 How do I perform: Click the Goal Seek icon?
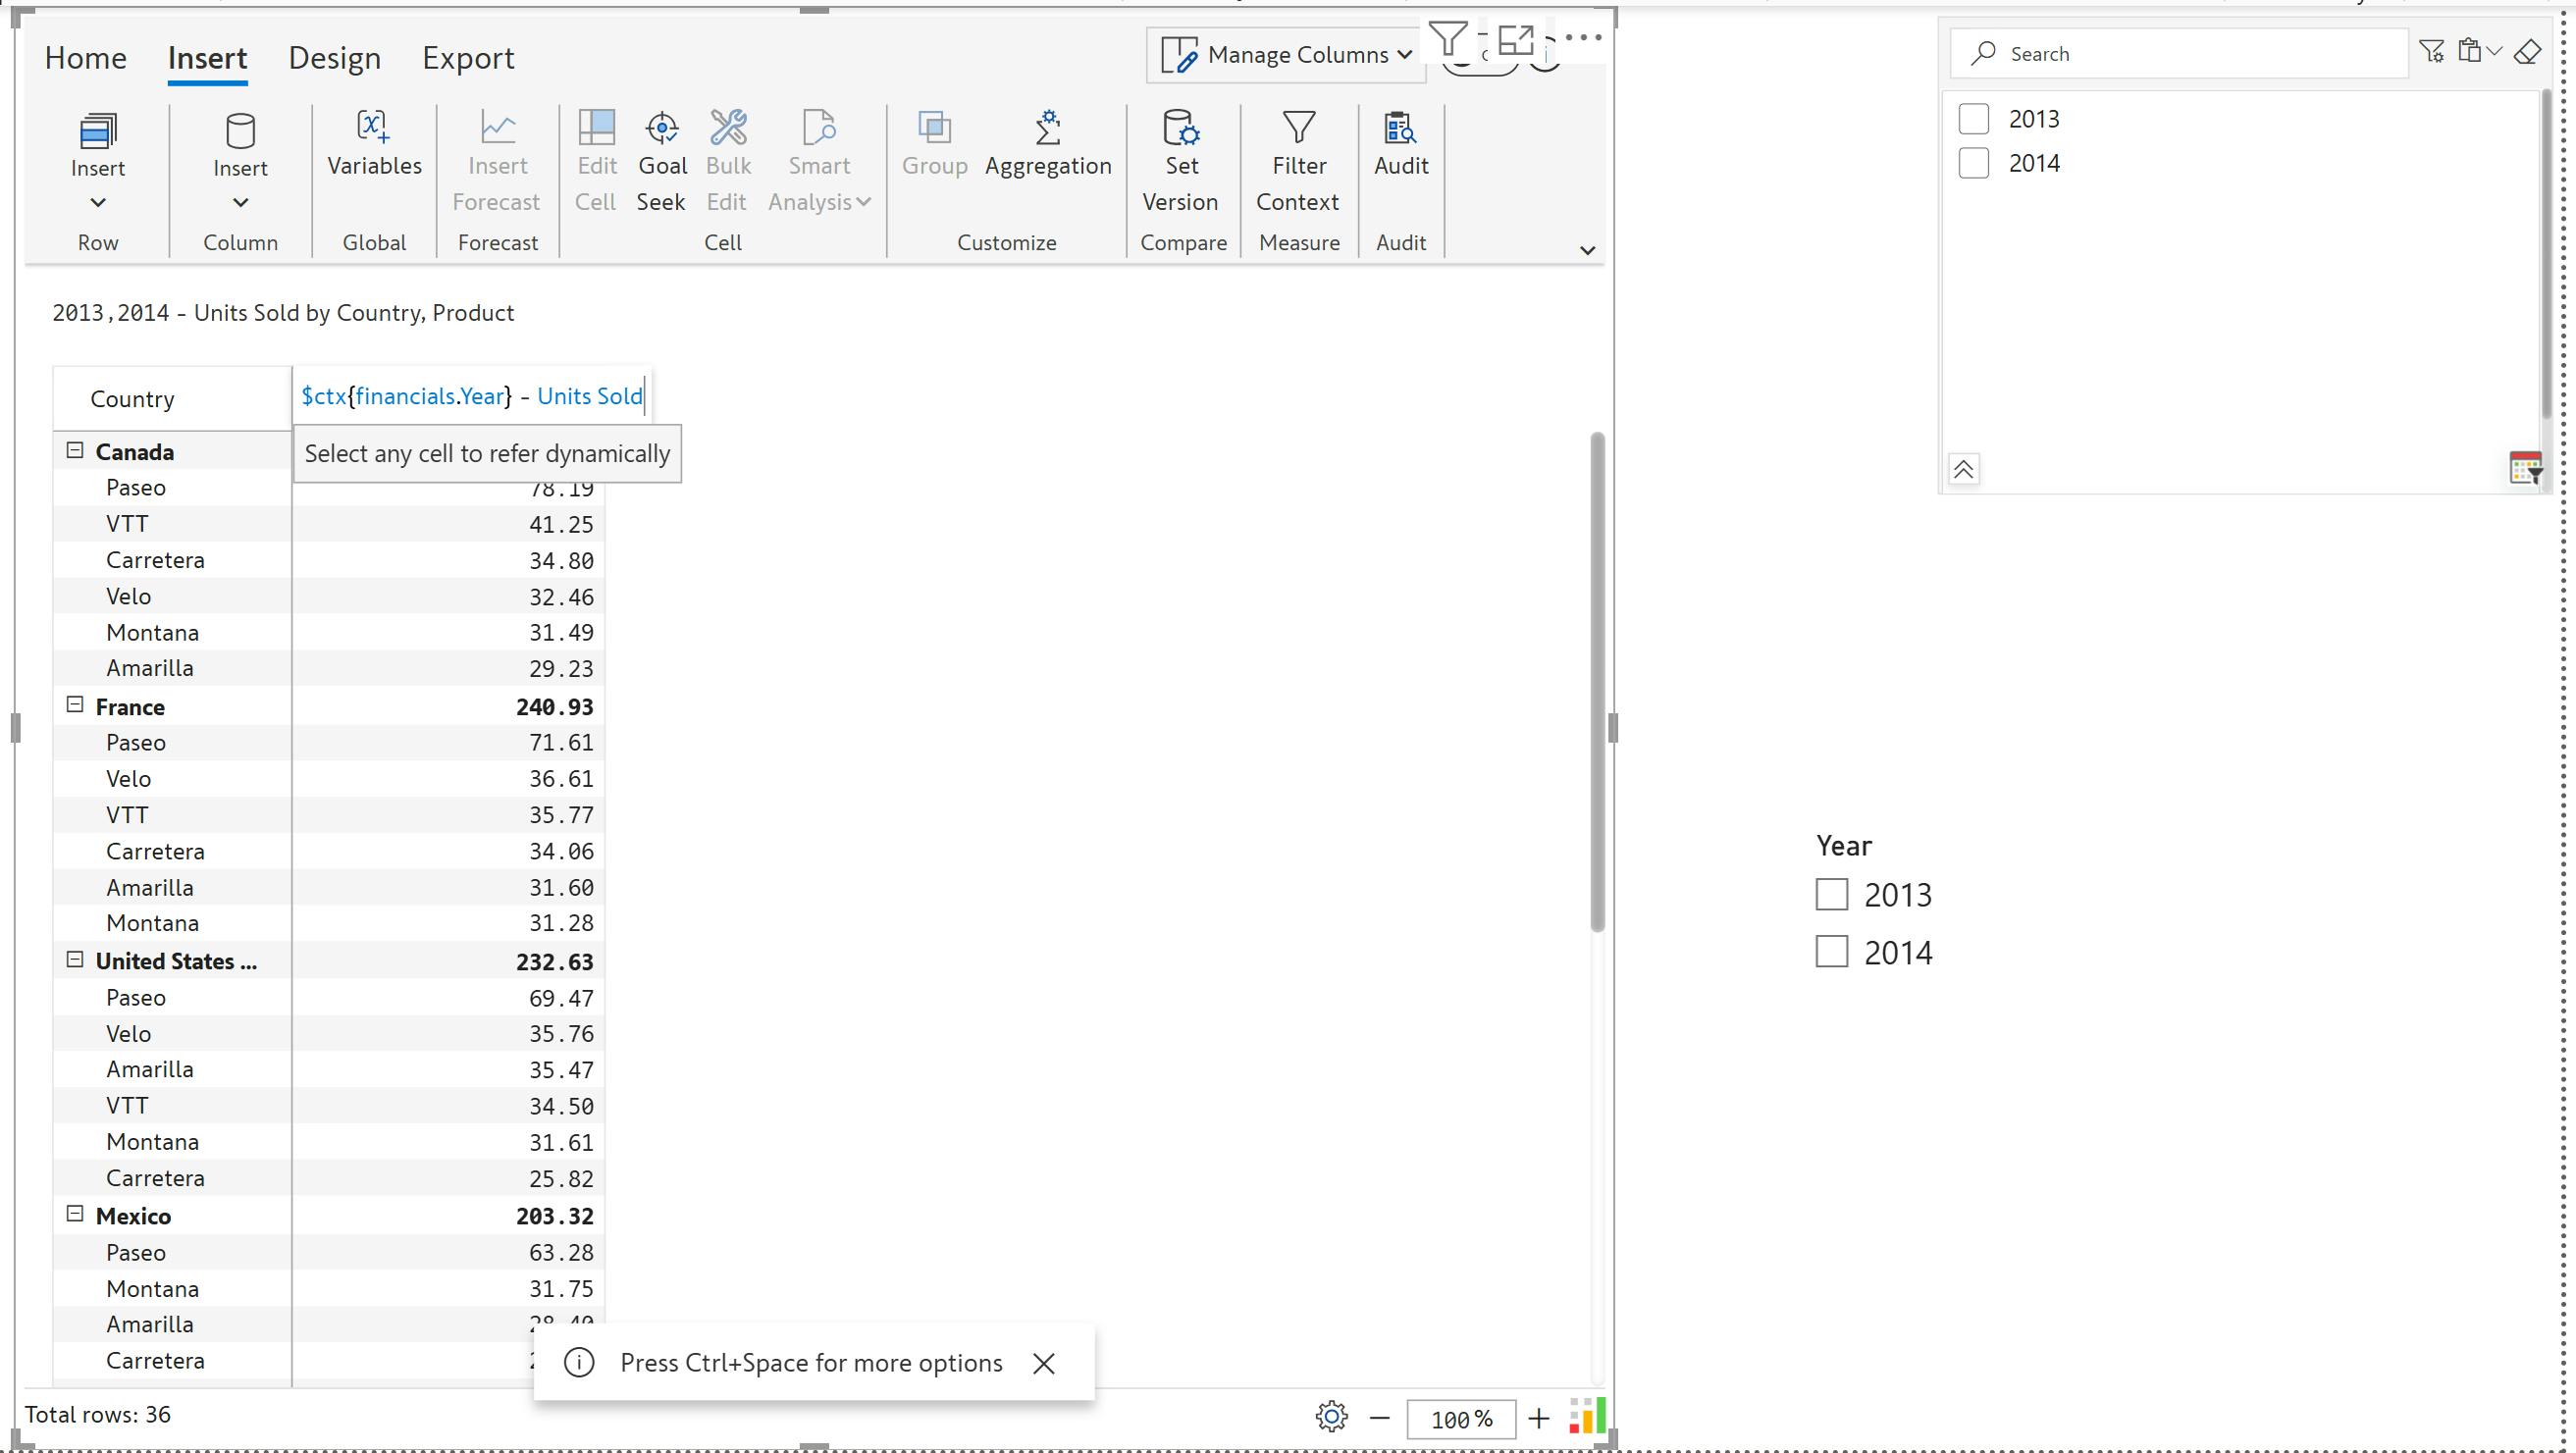[661, 129]
